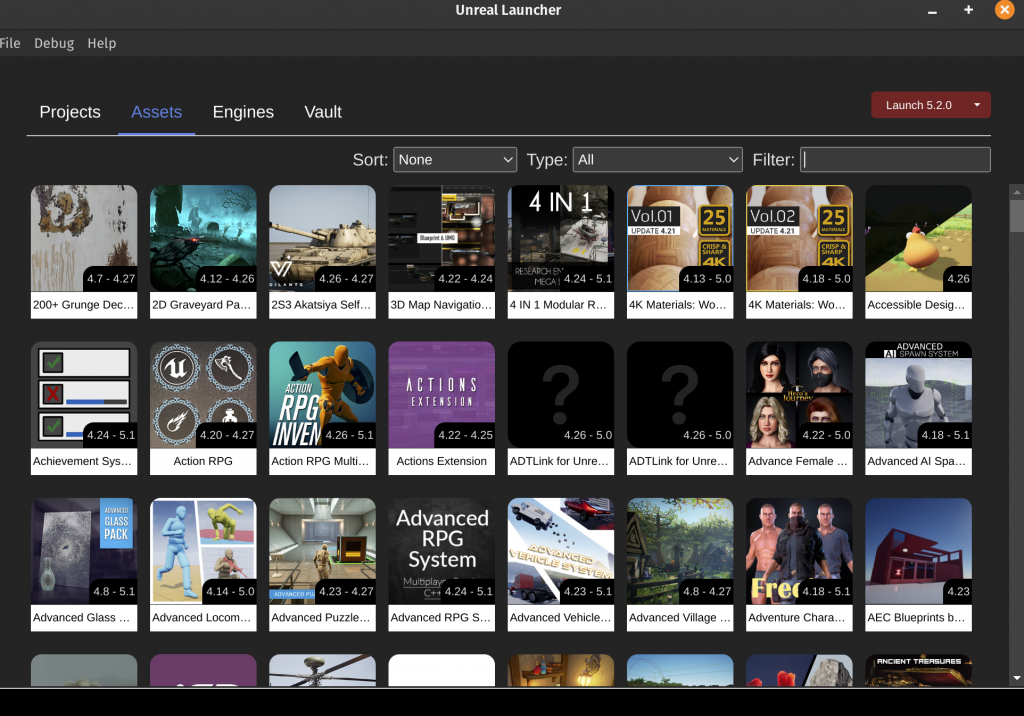
Task: Click the 'AEC Blueprints b...' asset label
Action: pyautogui.click(x=918, y=618)
